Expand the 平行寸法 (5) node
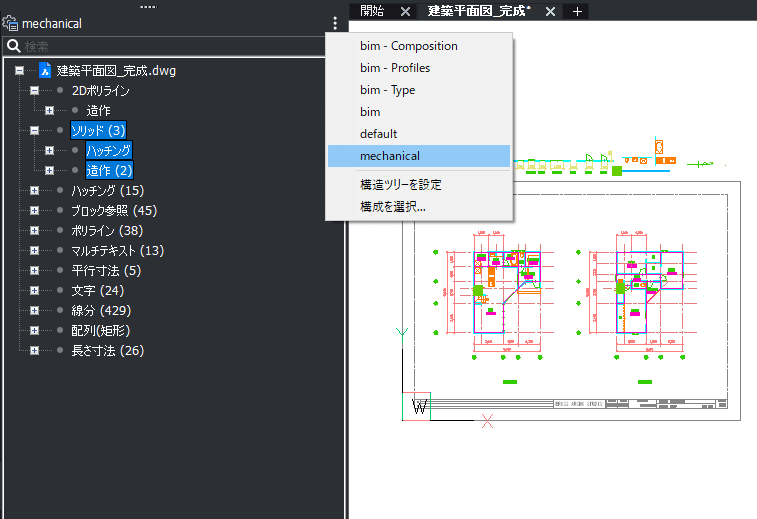 pos(34,271)
